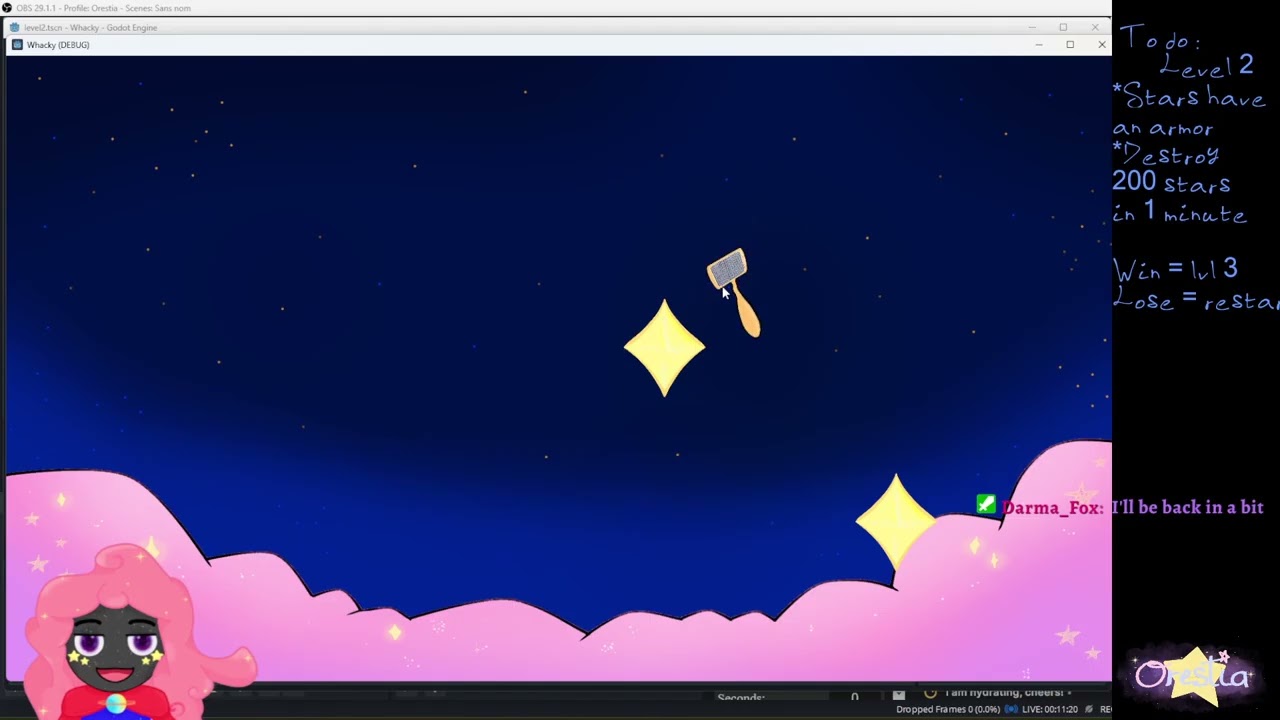
Task: Click the 'Win = lvl 3' note
Action: click(x=1175, y=270)
